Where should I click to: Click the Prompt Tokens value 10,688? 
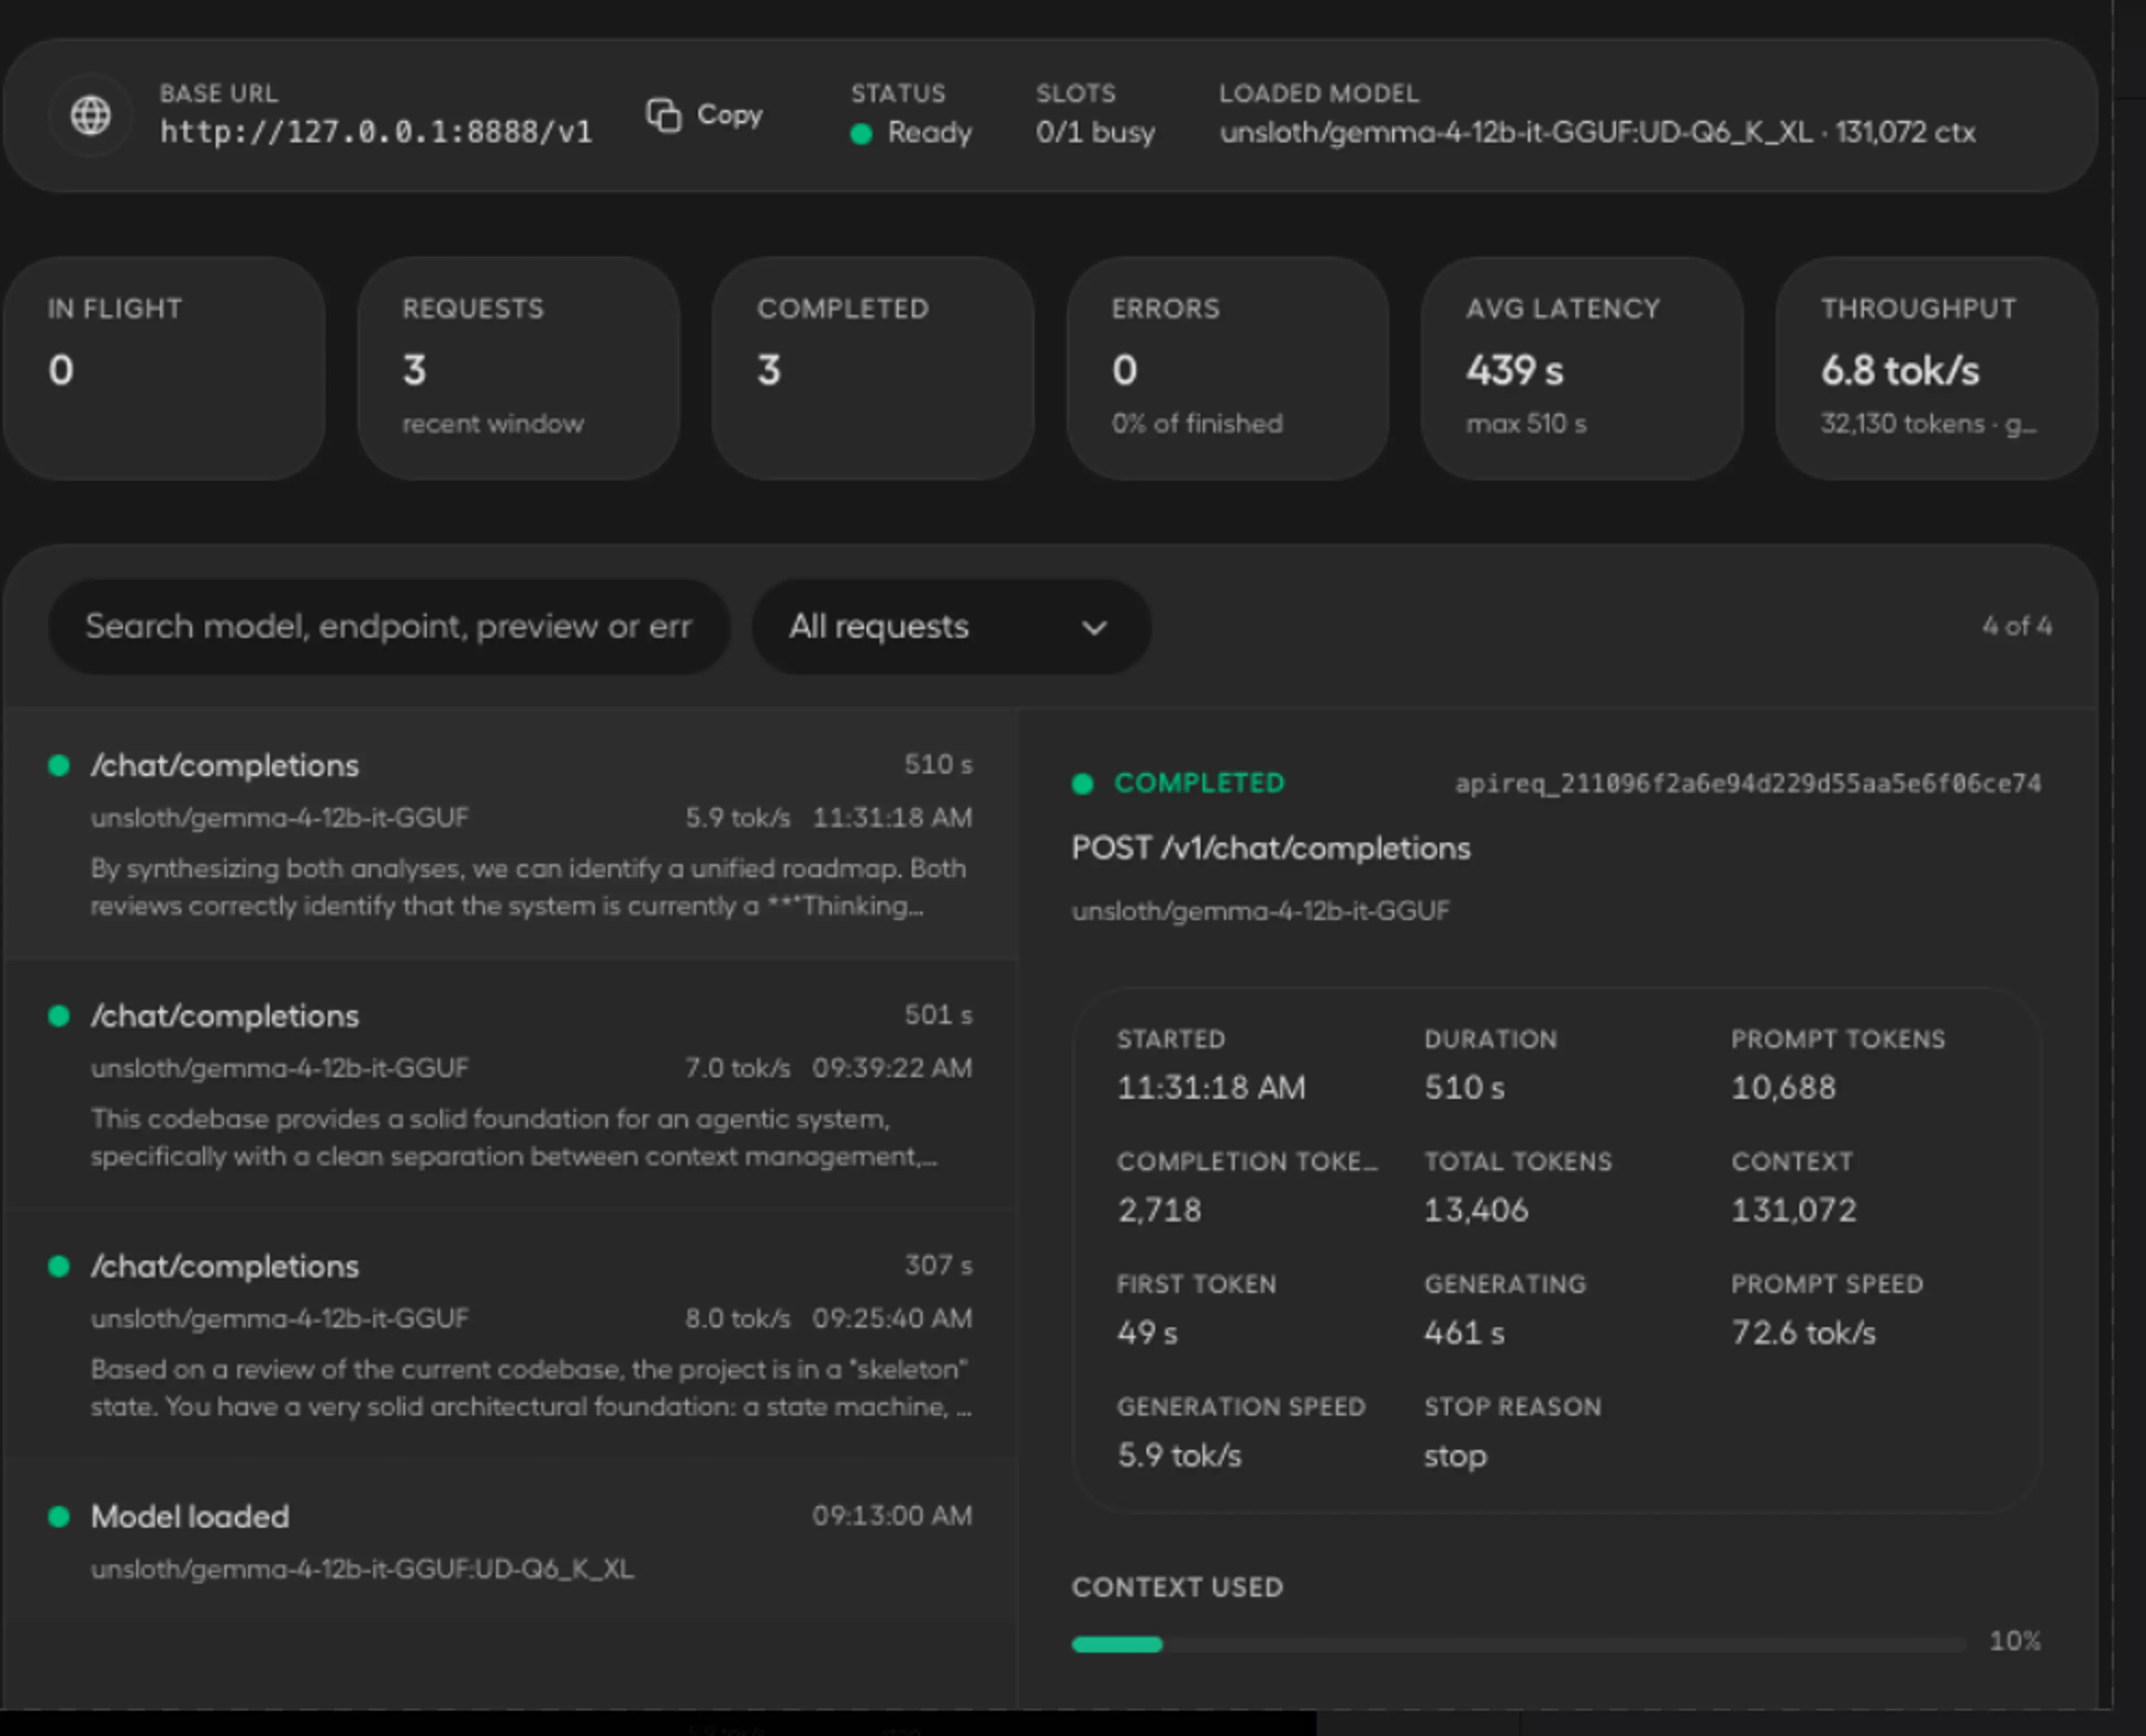[x=1783, y=1087]
